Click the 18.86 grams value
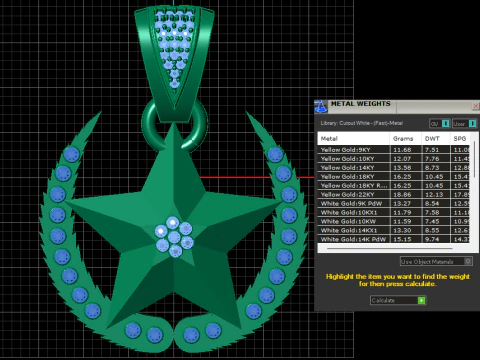This screenshot has height=360, width=480. [402, 195]
